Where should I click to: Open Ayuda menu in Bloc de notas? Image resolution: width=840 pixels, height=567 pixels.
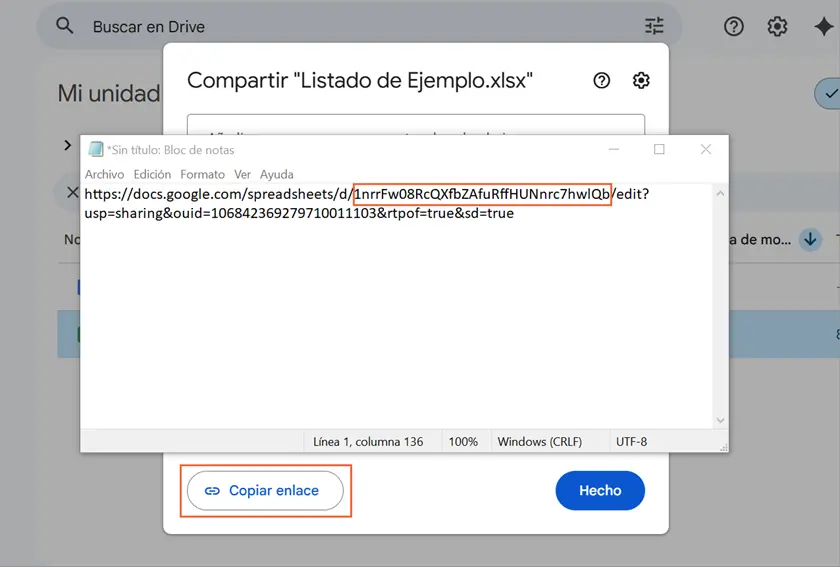point(276,174)
